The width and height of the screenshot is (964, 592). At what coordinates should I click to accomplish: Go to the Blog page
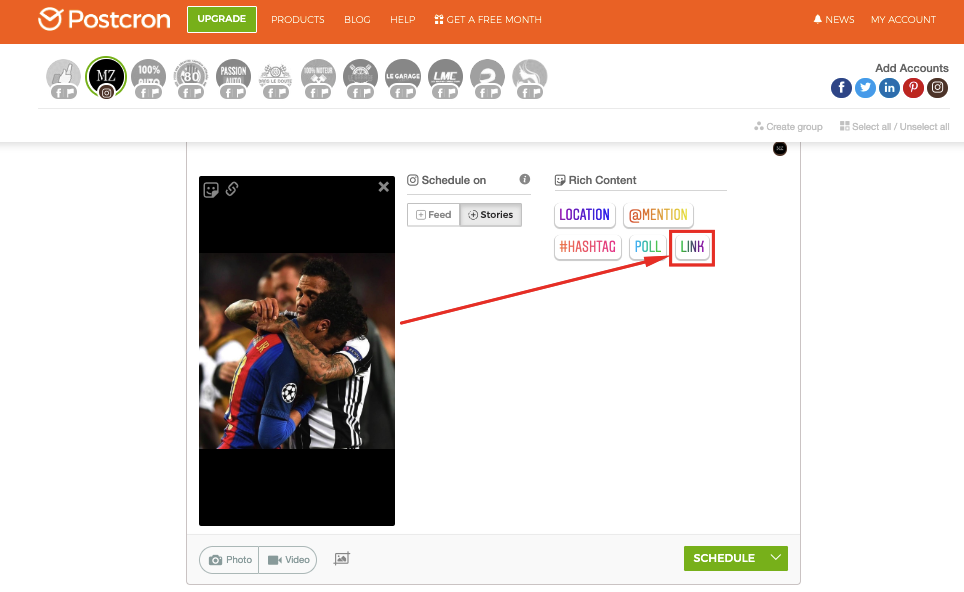tap(357, 19)
